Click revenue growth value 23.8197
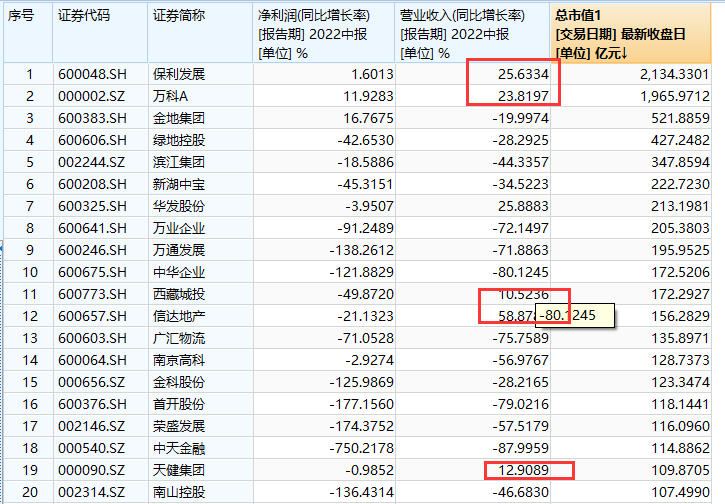 point(523,96)
